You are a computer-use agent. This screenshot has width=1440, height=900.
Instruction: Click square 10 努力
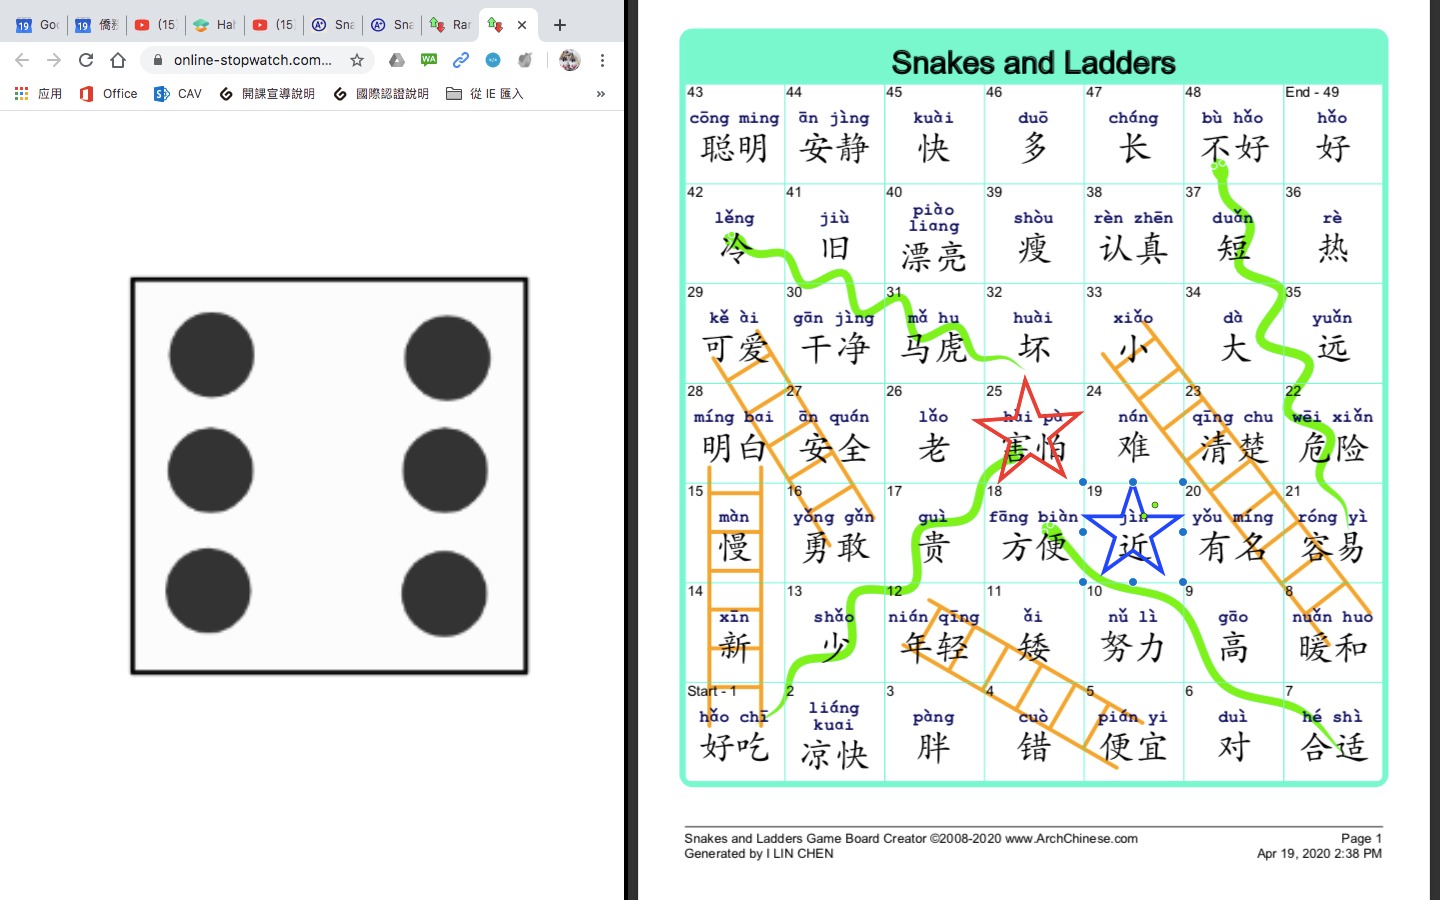(x=1134, y=633)
